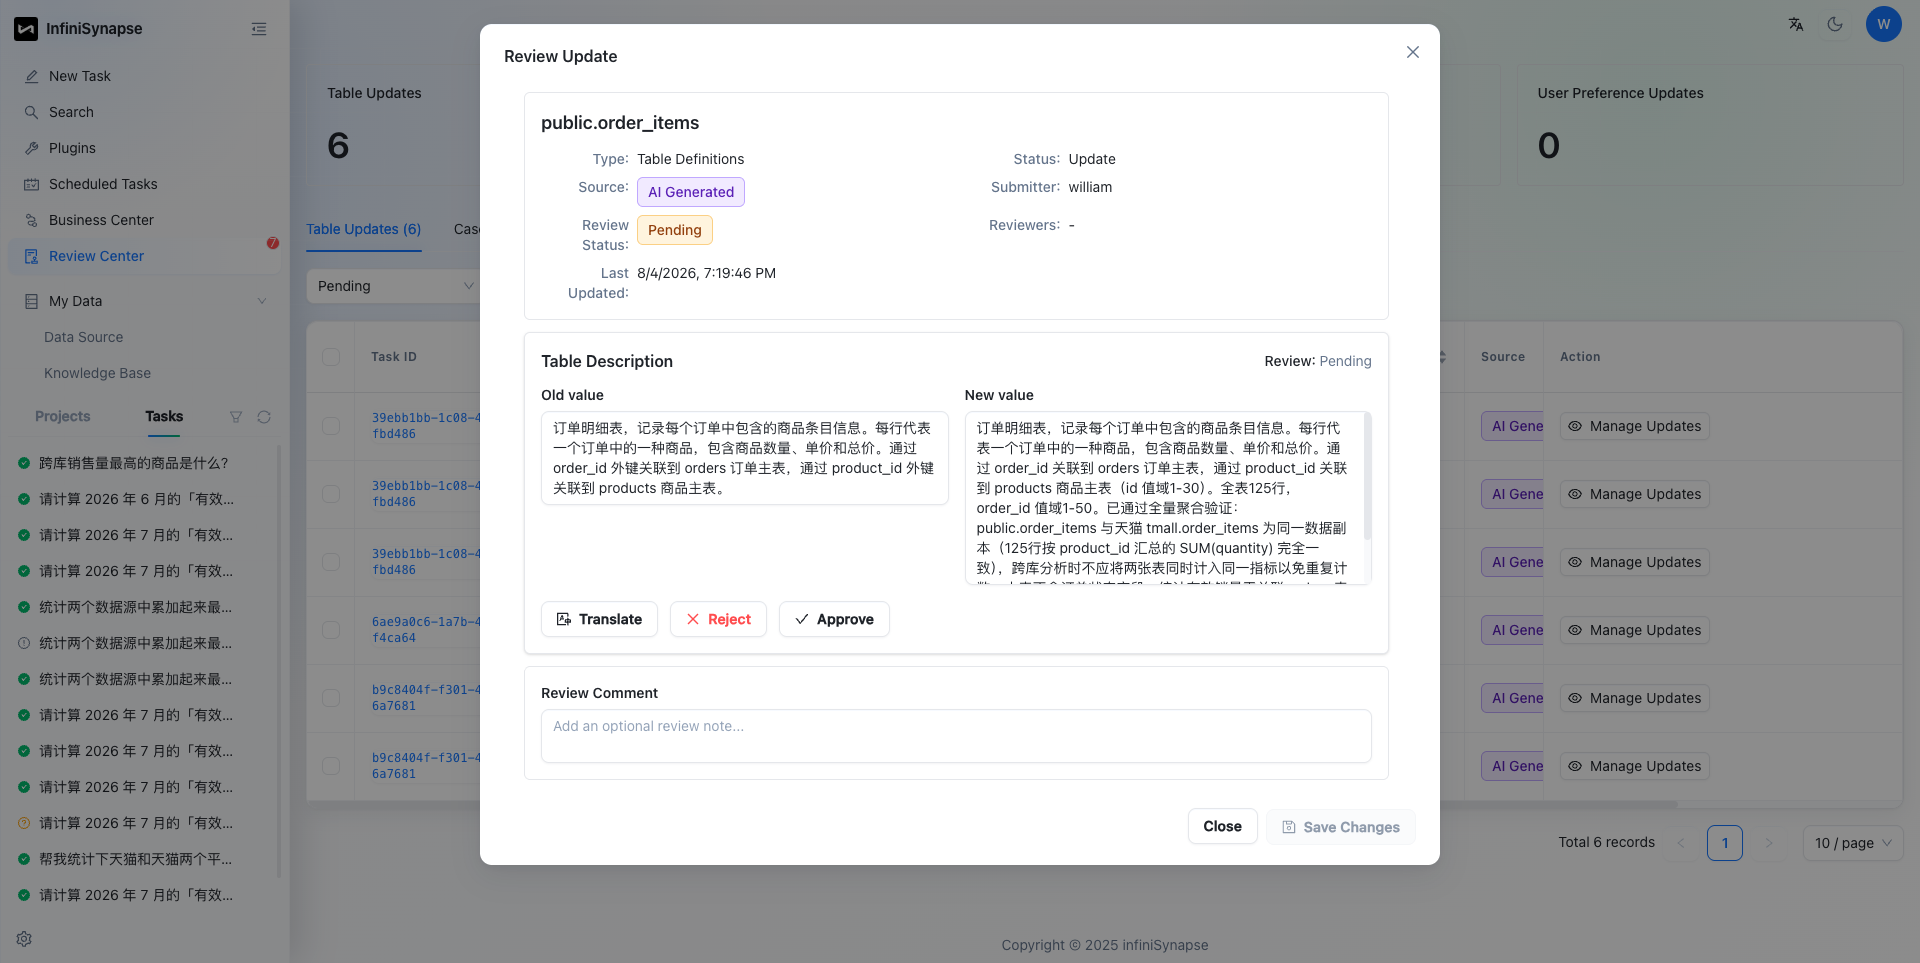This screenshot has height=963, width=1920.
Task: Check the 6ae9a0c6 row checkbox
Action: click(331, 630)
